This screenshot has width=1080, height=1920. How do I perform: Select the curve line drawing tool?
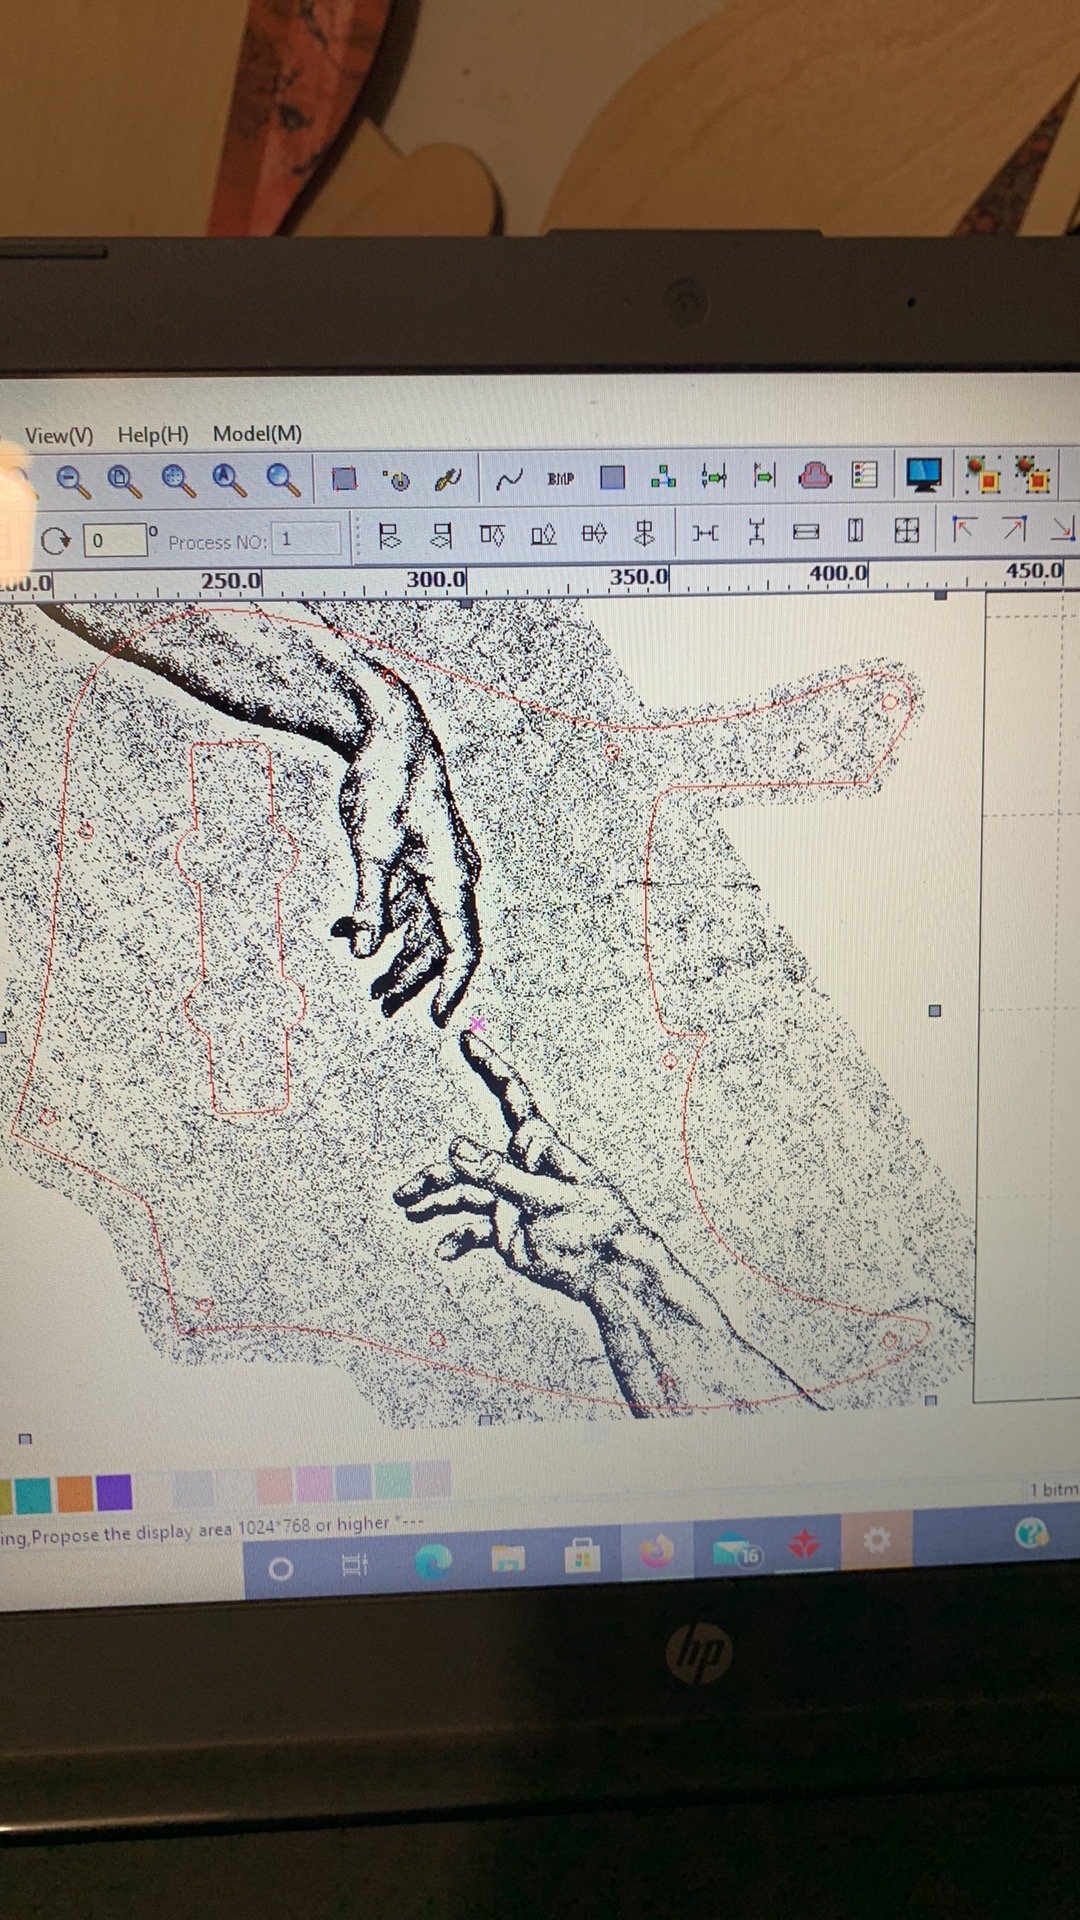tap(509, 479)
